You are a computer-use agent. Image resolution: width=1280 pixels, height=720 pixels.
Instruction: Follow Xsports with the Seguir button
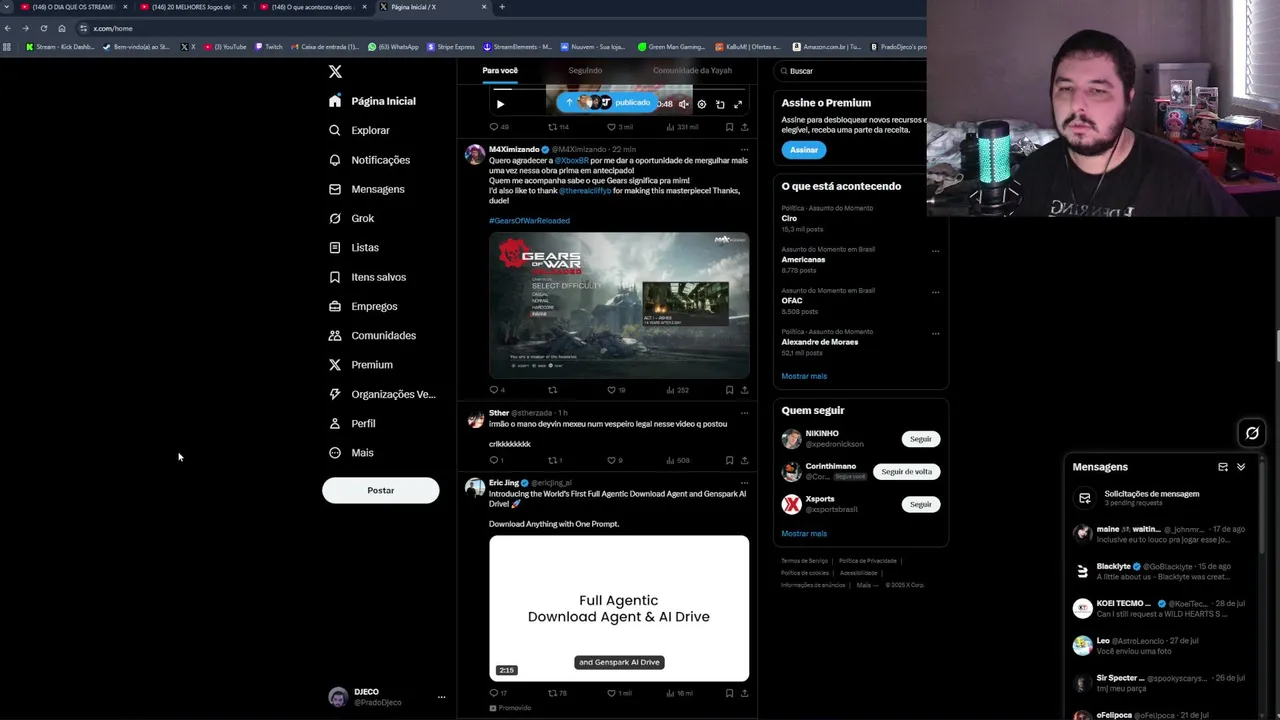coord(920,504)
